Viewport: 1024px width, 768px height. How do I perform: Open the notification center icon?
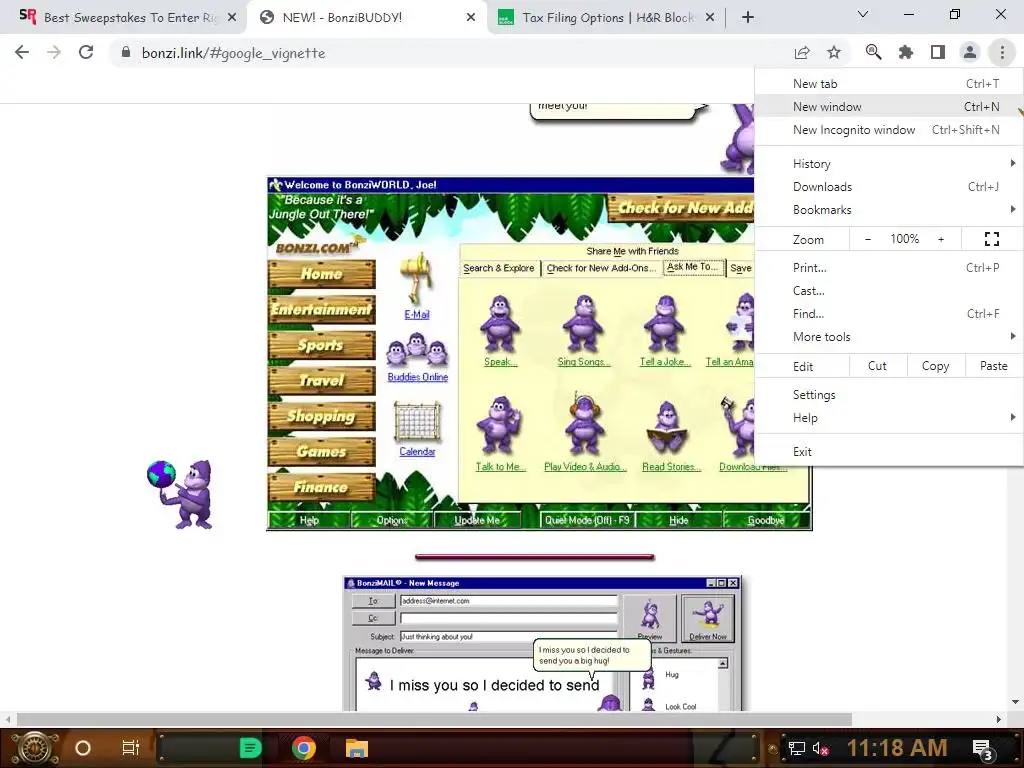coord(983,749)
